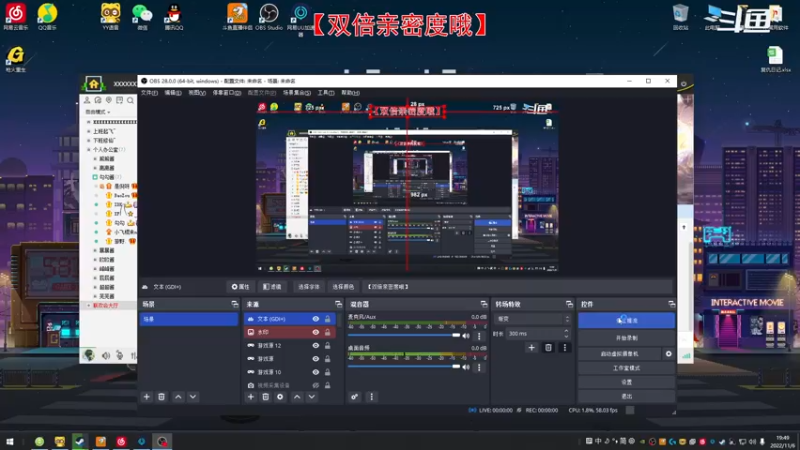Image resolution: width=800 pixels, height=450 pixels.
Task: Open the 桌面音频 three-dot menu
Action: pos(479,367)
